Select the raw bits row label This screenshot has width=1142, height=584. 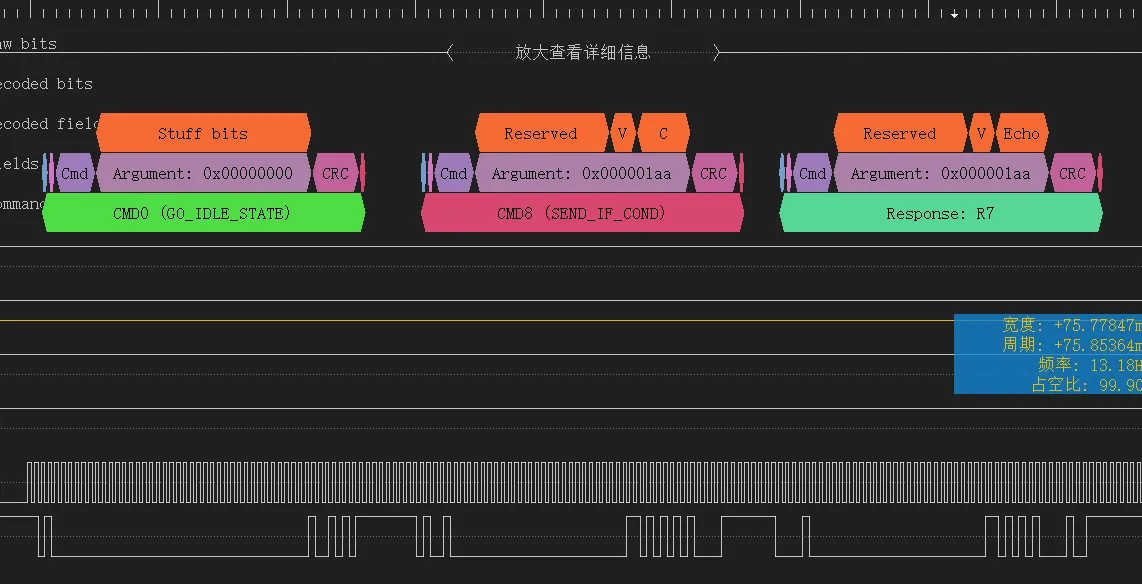coord(28,44)
